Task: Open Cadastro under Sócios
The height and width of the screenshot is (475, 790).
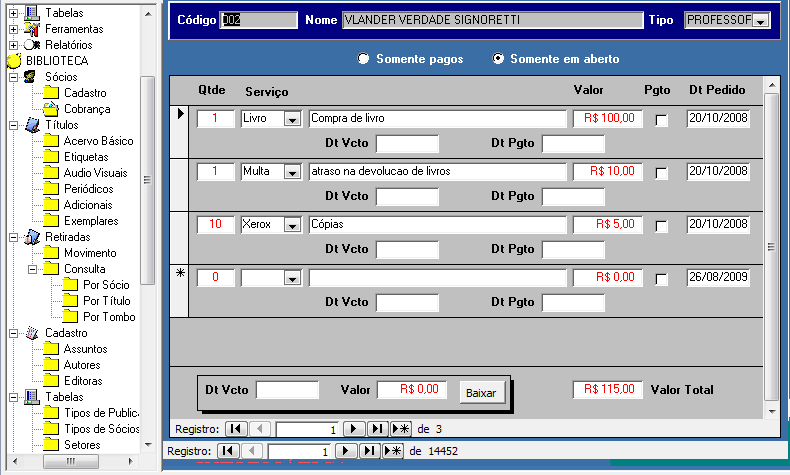Action: pyautogui.click(x=85, y=93)
